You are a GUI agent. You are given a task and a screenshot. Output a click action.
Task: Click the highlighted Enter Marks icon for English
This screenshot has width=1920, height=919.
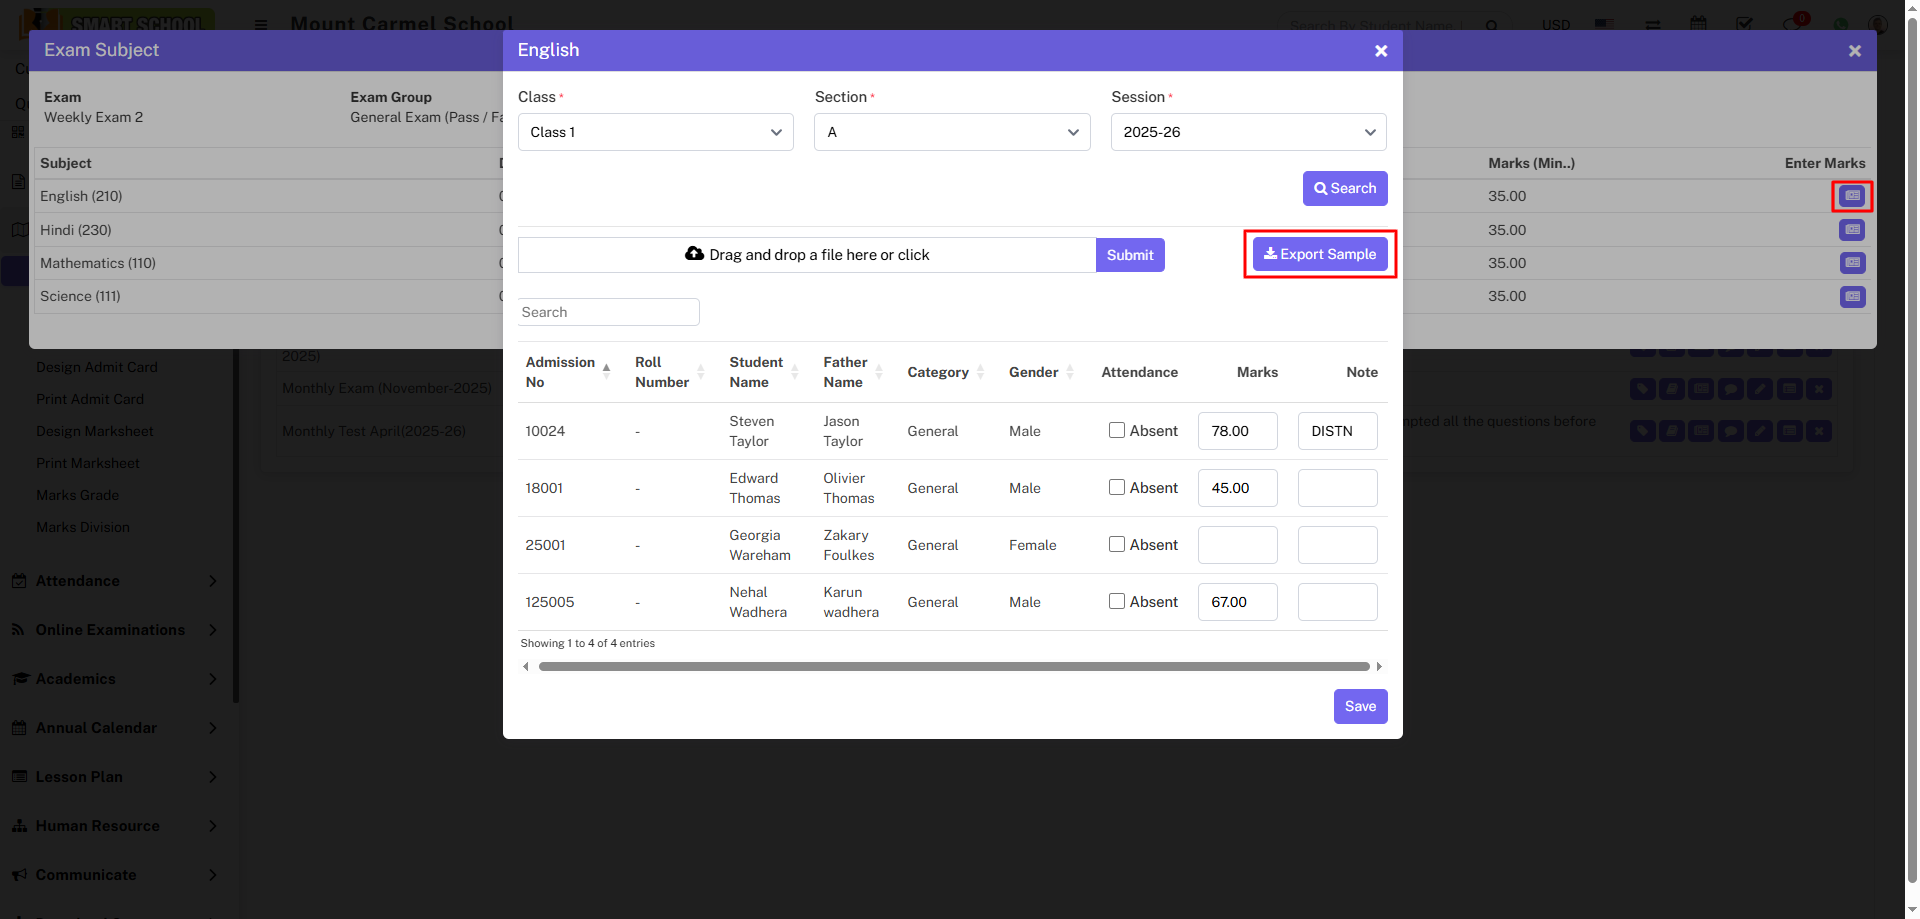pyautogui.click(x=1852, y=196)
